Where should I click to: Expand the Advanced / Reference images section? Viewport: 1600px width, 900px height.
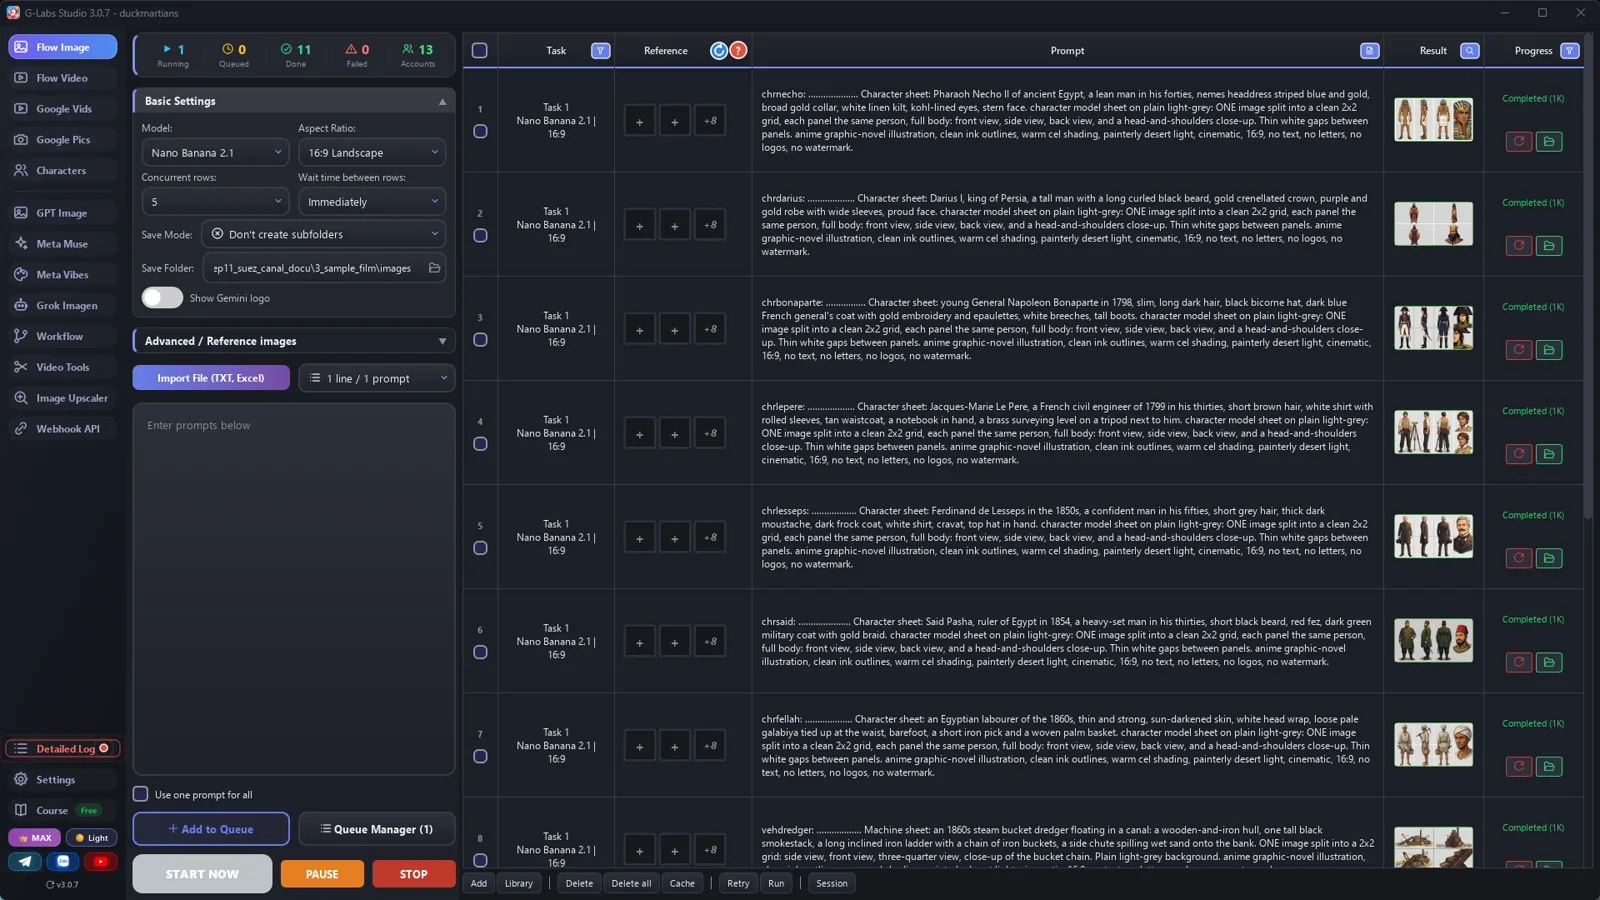point(294,341)
